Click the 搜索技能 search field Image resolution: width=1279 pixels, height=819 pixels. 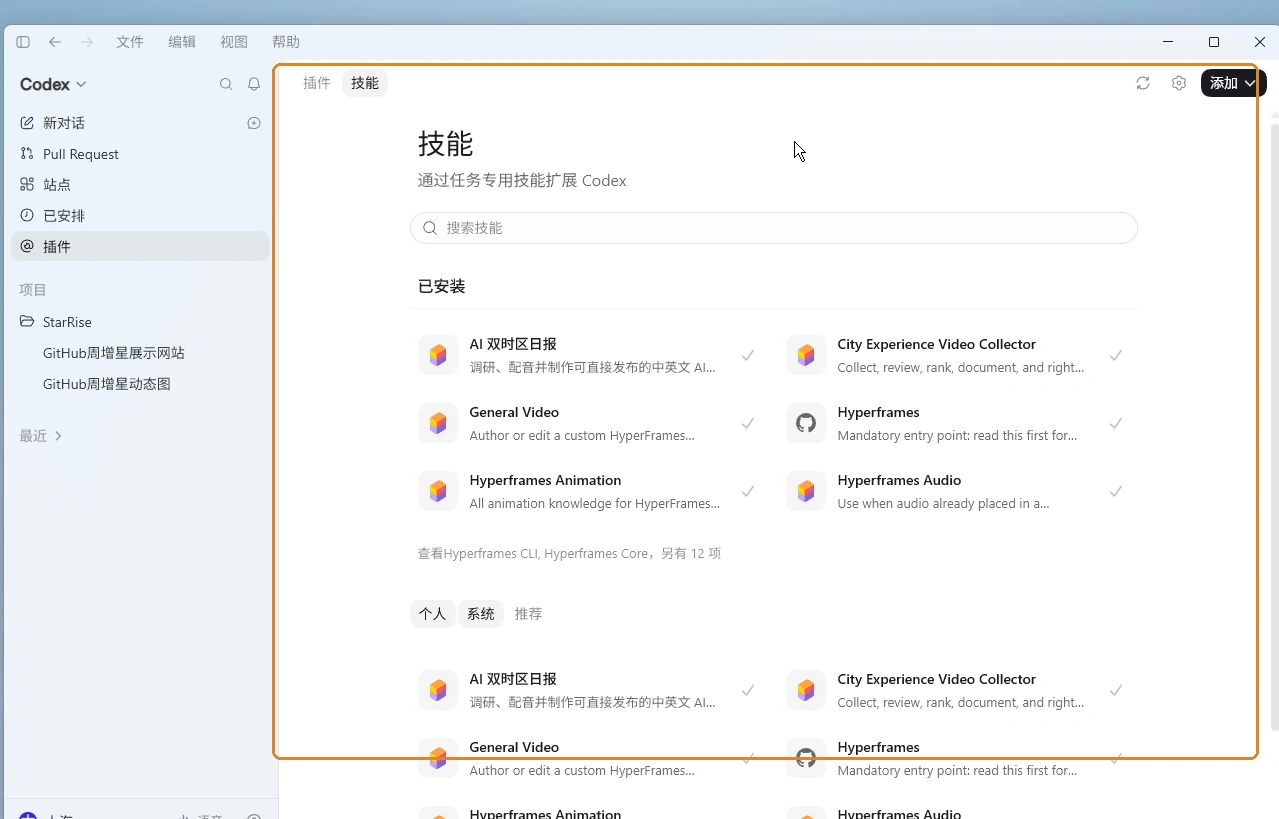[774, 228]
